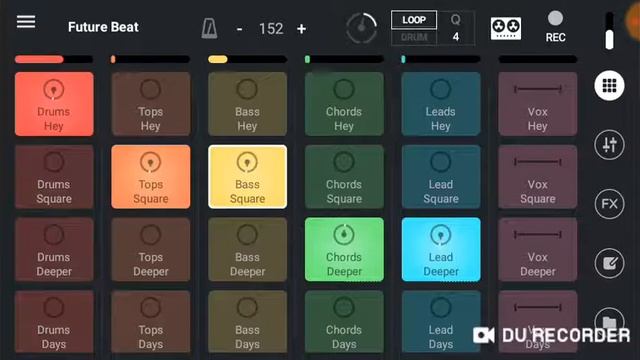
Task: Click the circular beat progress dial
Action: (x=361, y=28)
